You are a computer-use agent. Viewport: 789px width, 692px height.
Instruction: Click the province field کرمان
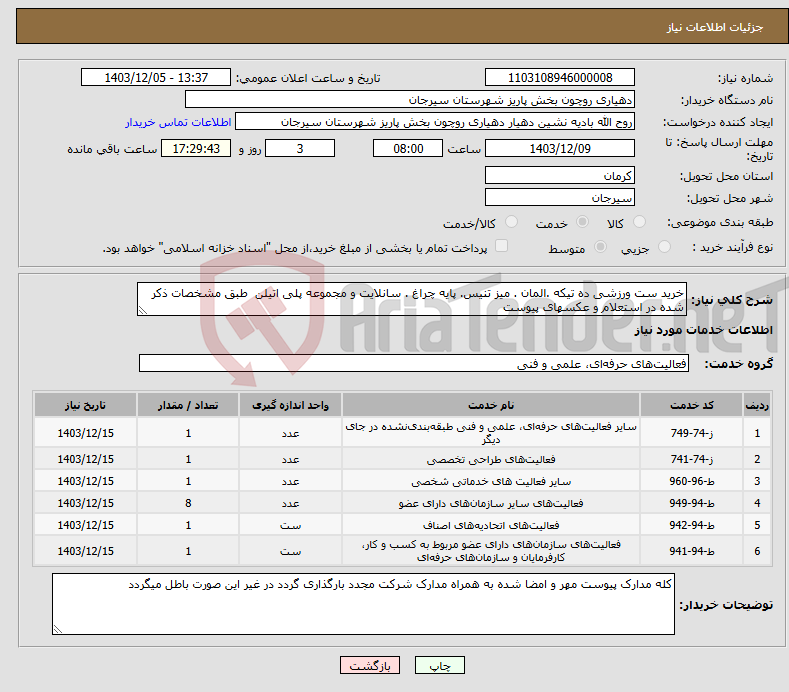pyautogui.click(x=560, y=175)
